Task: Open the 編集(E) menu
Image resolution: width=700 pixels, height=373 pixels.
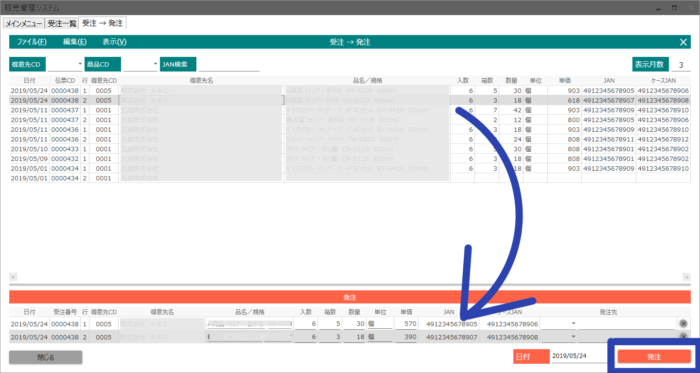Action: click(x=75, y=42)
